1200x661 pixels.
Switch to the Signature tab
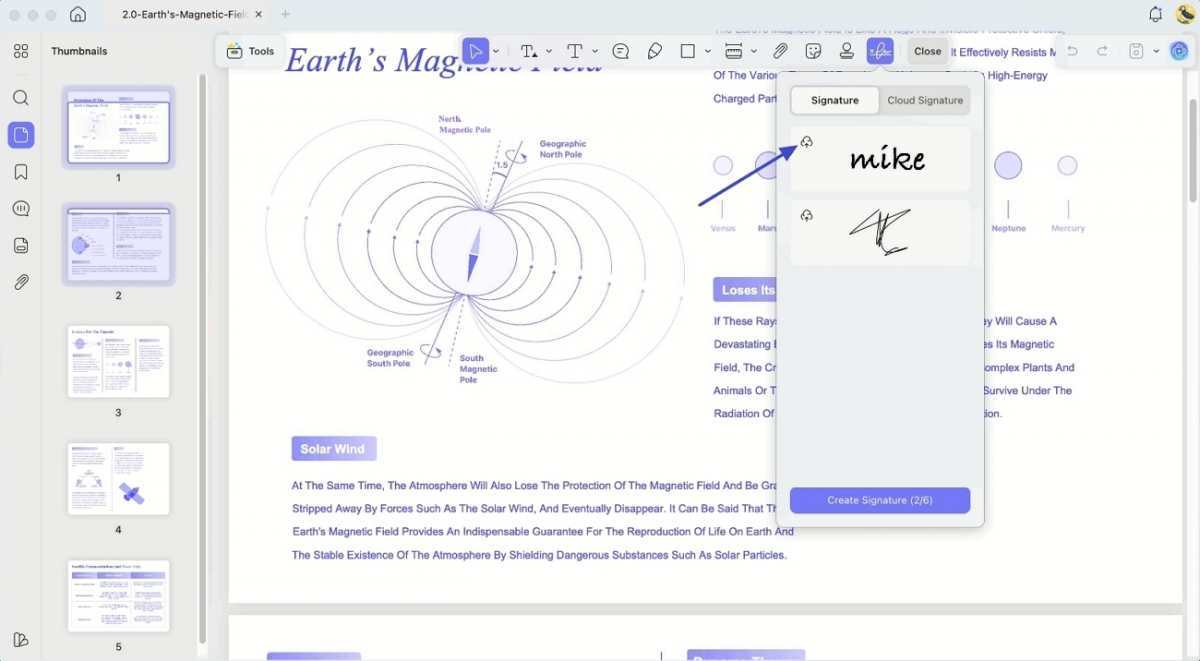(x=835, y=100)
